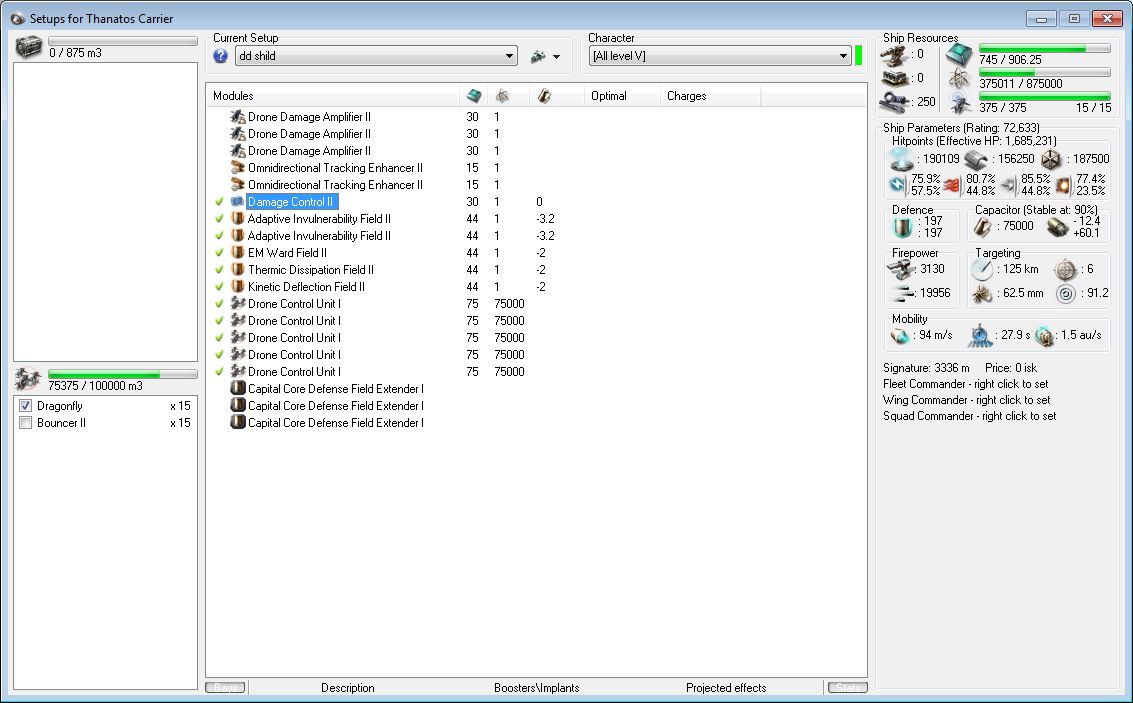Expand the arrow beside the ship icon

click(556, 56)
